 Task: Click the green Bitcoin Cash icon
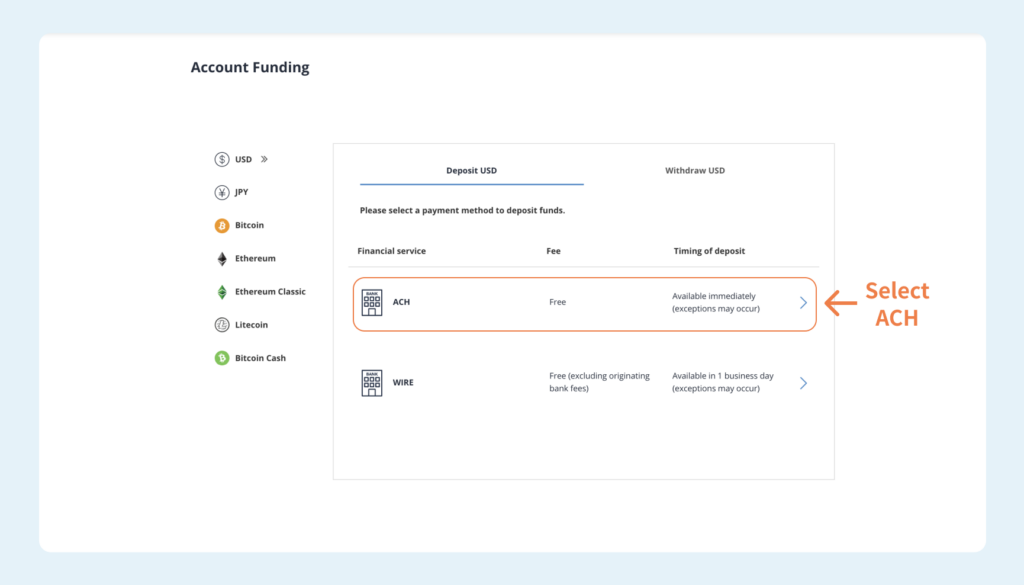pos(222,358)
